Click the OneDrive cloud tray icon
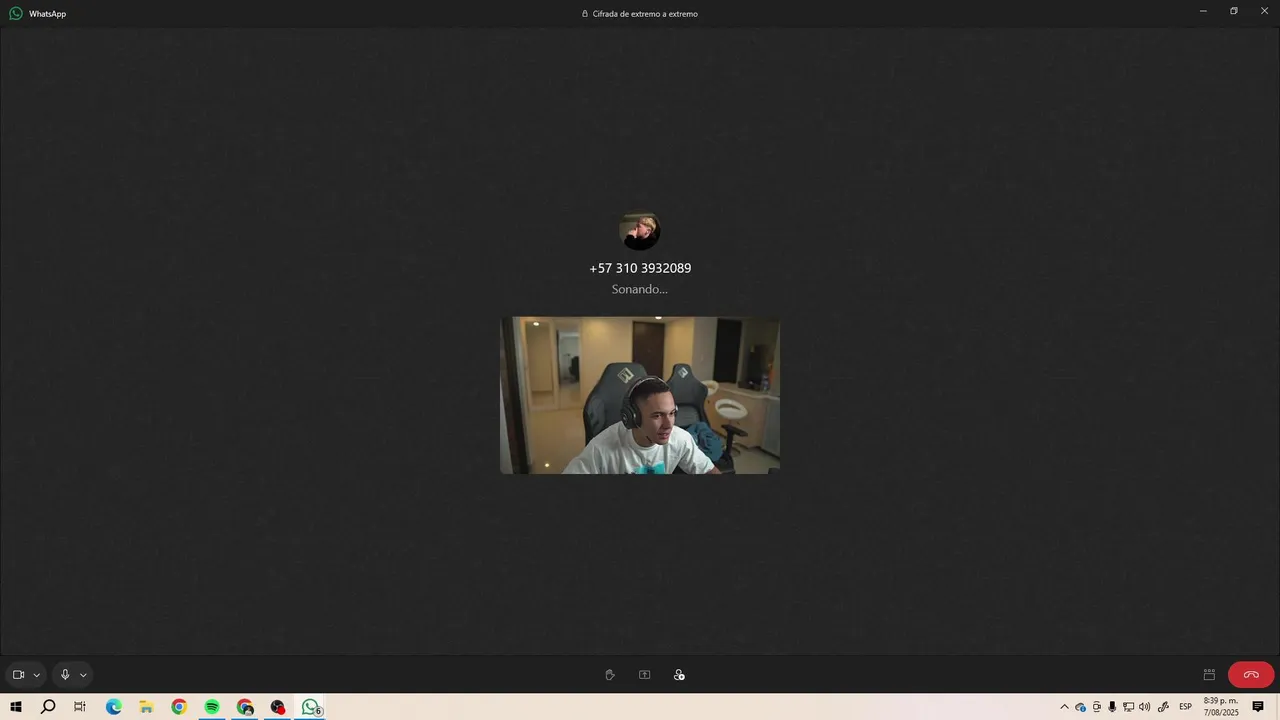The height and width of the screenshot is (720, 1280). click(1080, 707)
